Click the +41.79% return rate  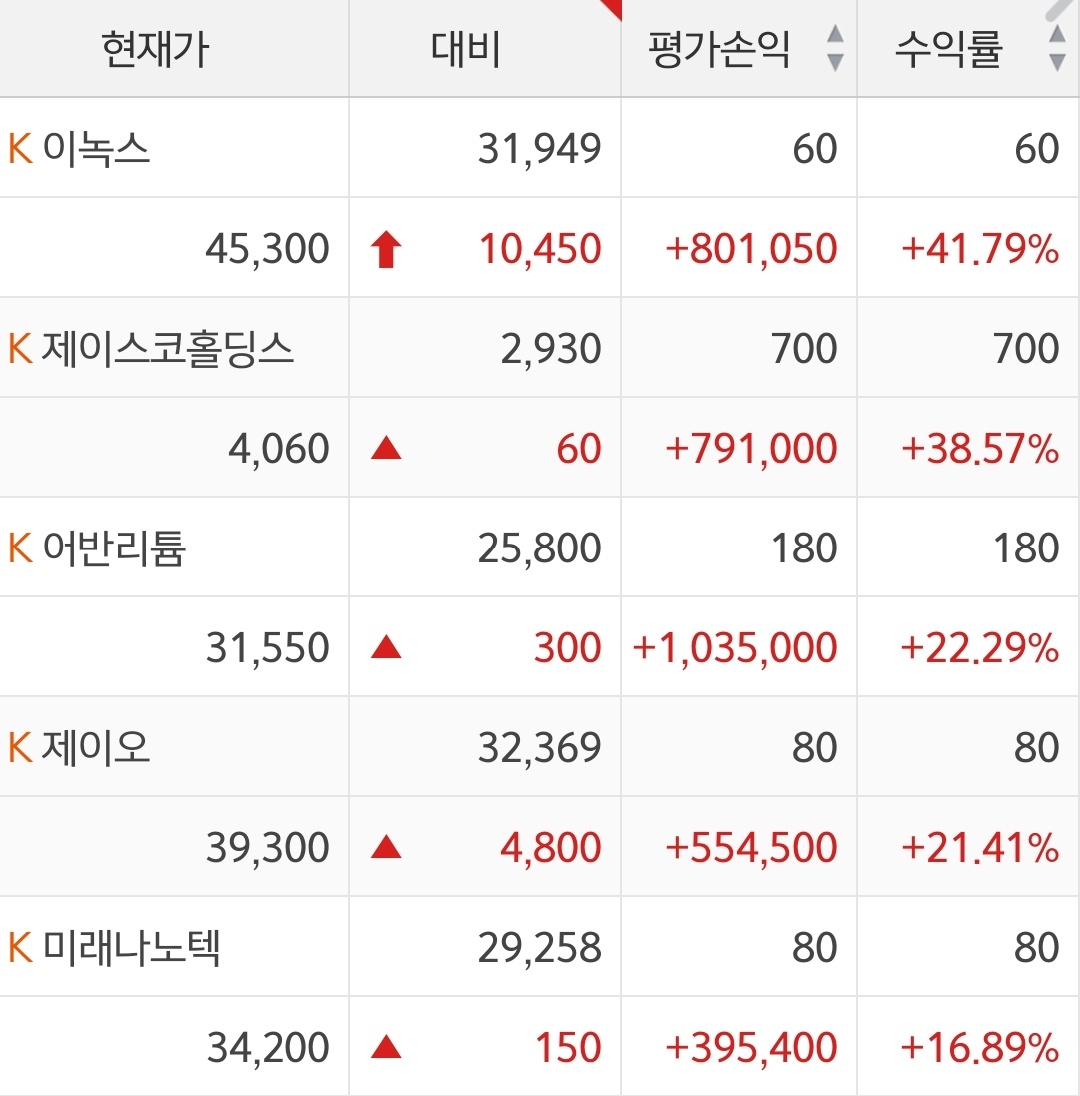(980, 249)
